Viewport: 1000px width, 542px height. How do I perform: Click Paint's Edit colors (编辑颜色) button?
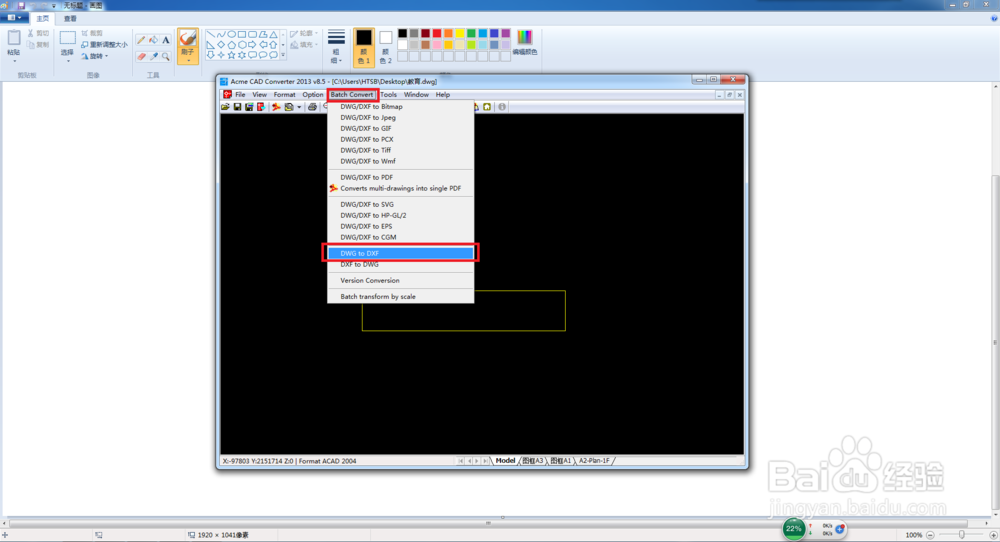click(x=525, y=43)
